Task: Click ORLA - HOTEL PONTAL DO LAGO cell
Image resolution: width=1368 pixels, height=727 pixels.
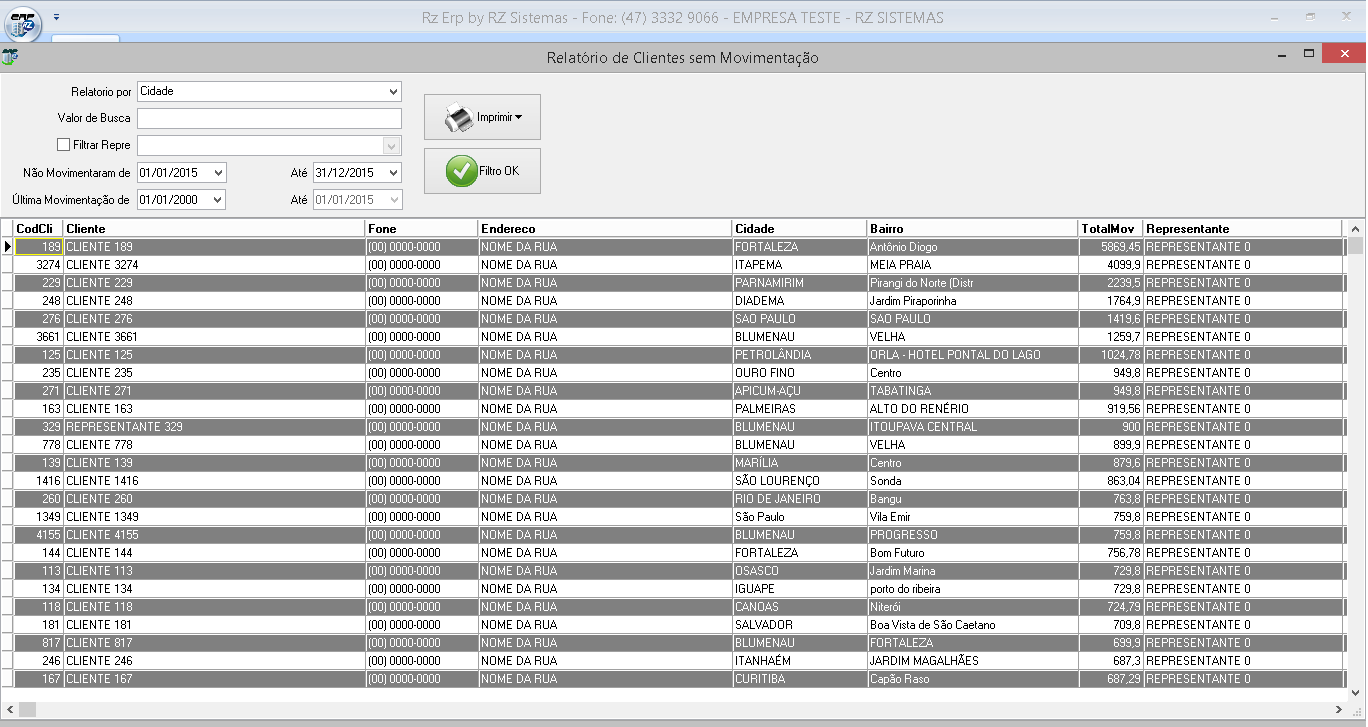Action: click(973, 355)
